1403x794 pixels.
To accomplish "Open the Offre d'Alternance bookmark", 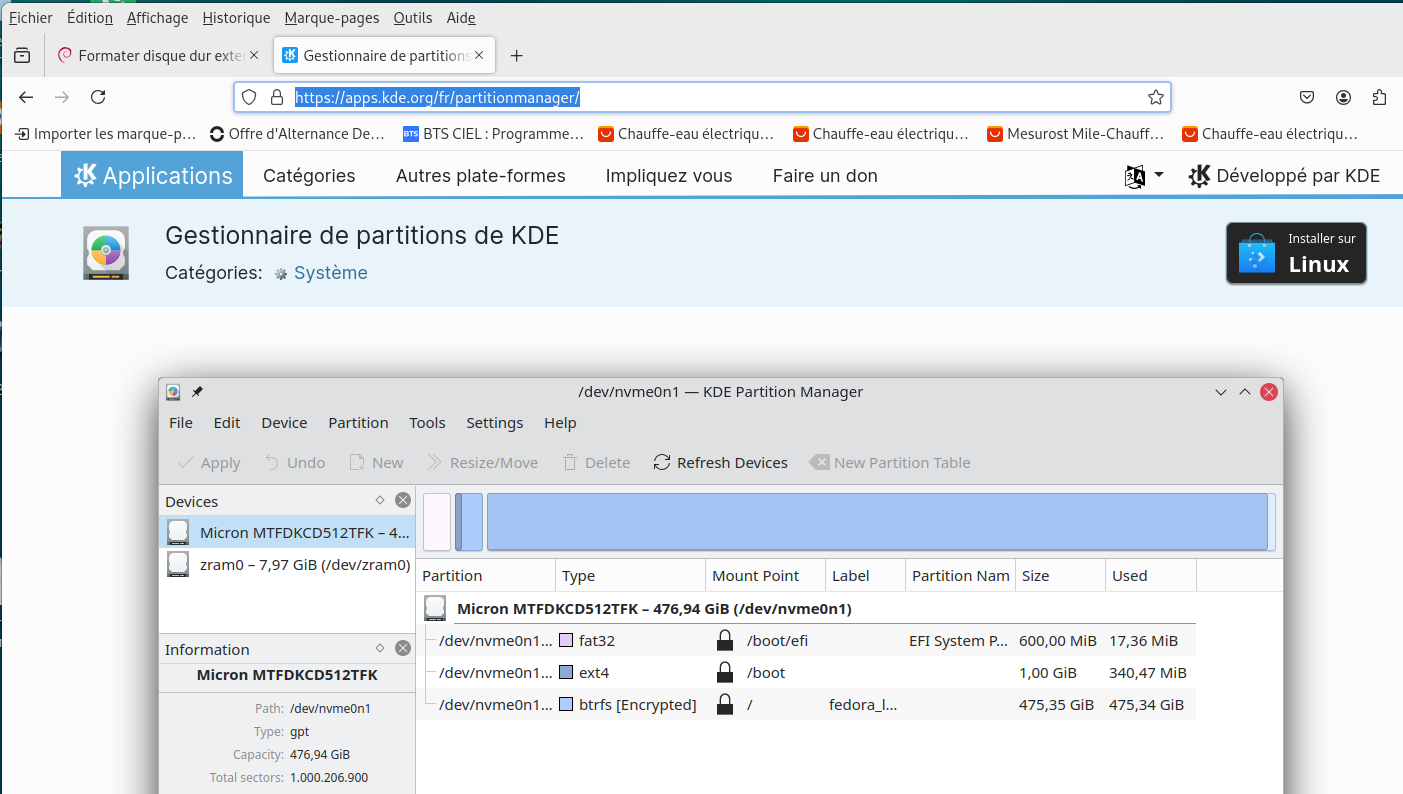I will pos(297,133).
